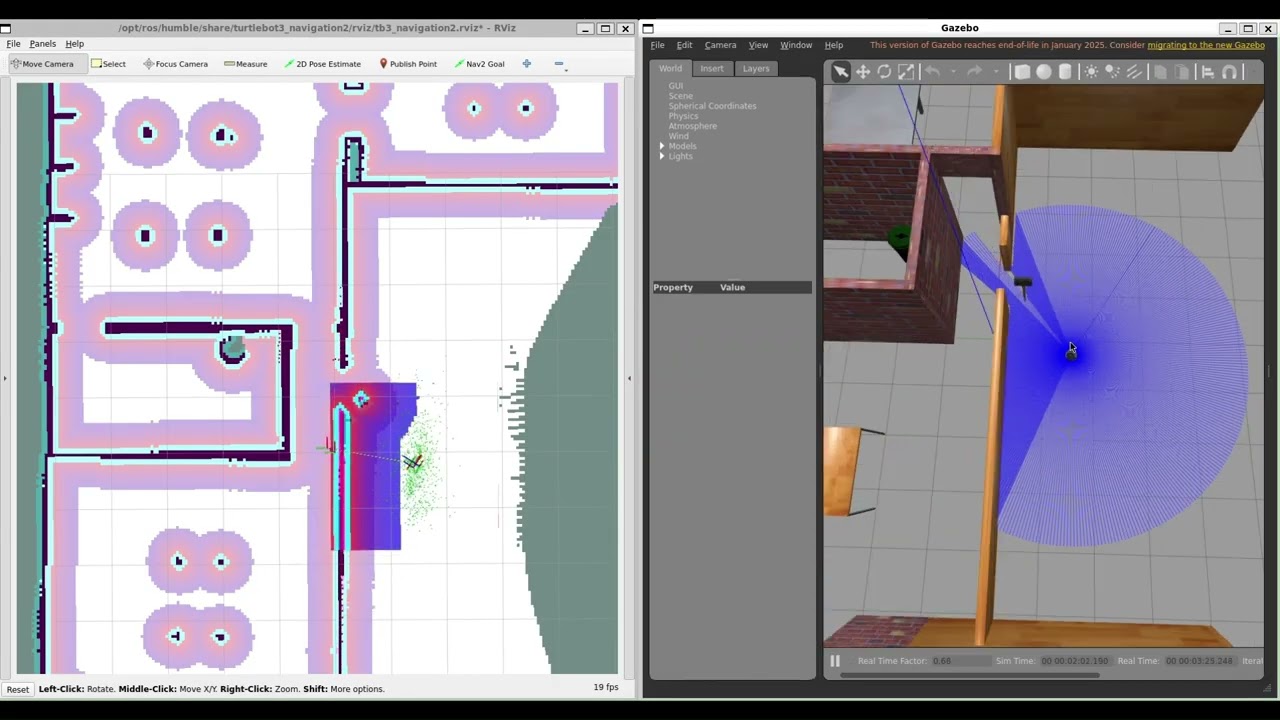Click the Reset button in RViz

click(18, 689)
